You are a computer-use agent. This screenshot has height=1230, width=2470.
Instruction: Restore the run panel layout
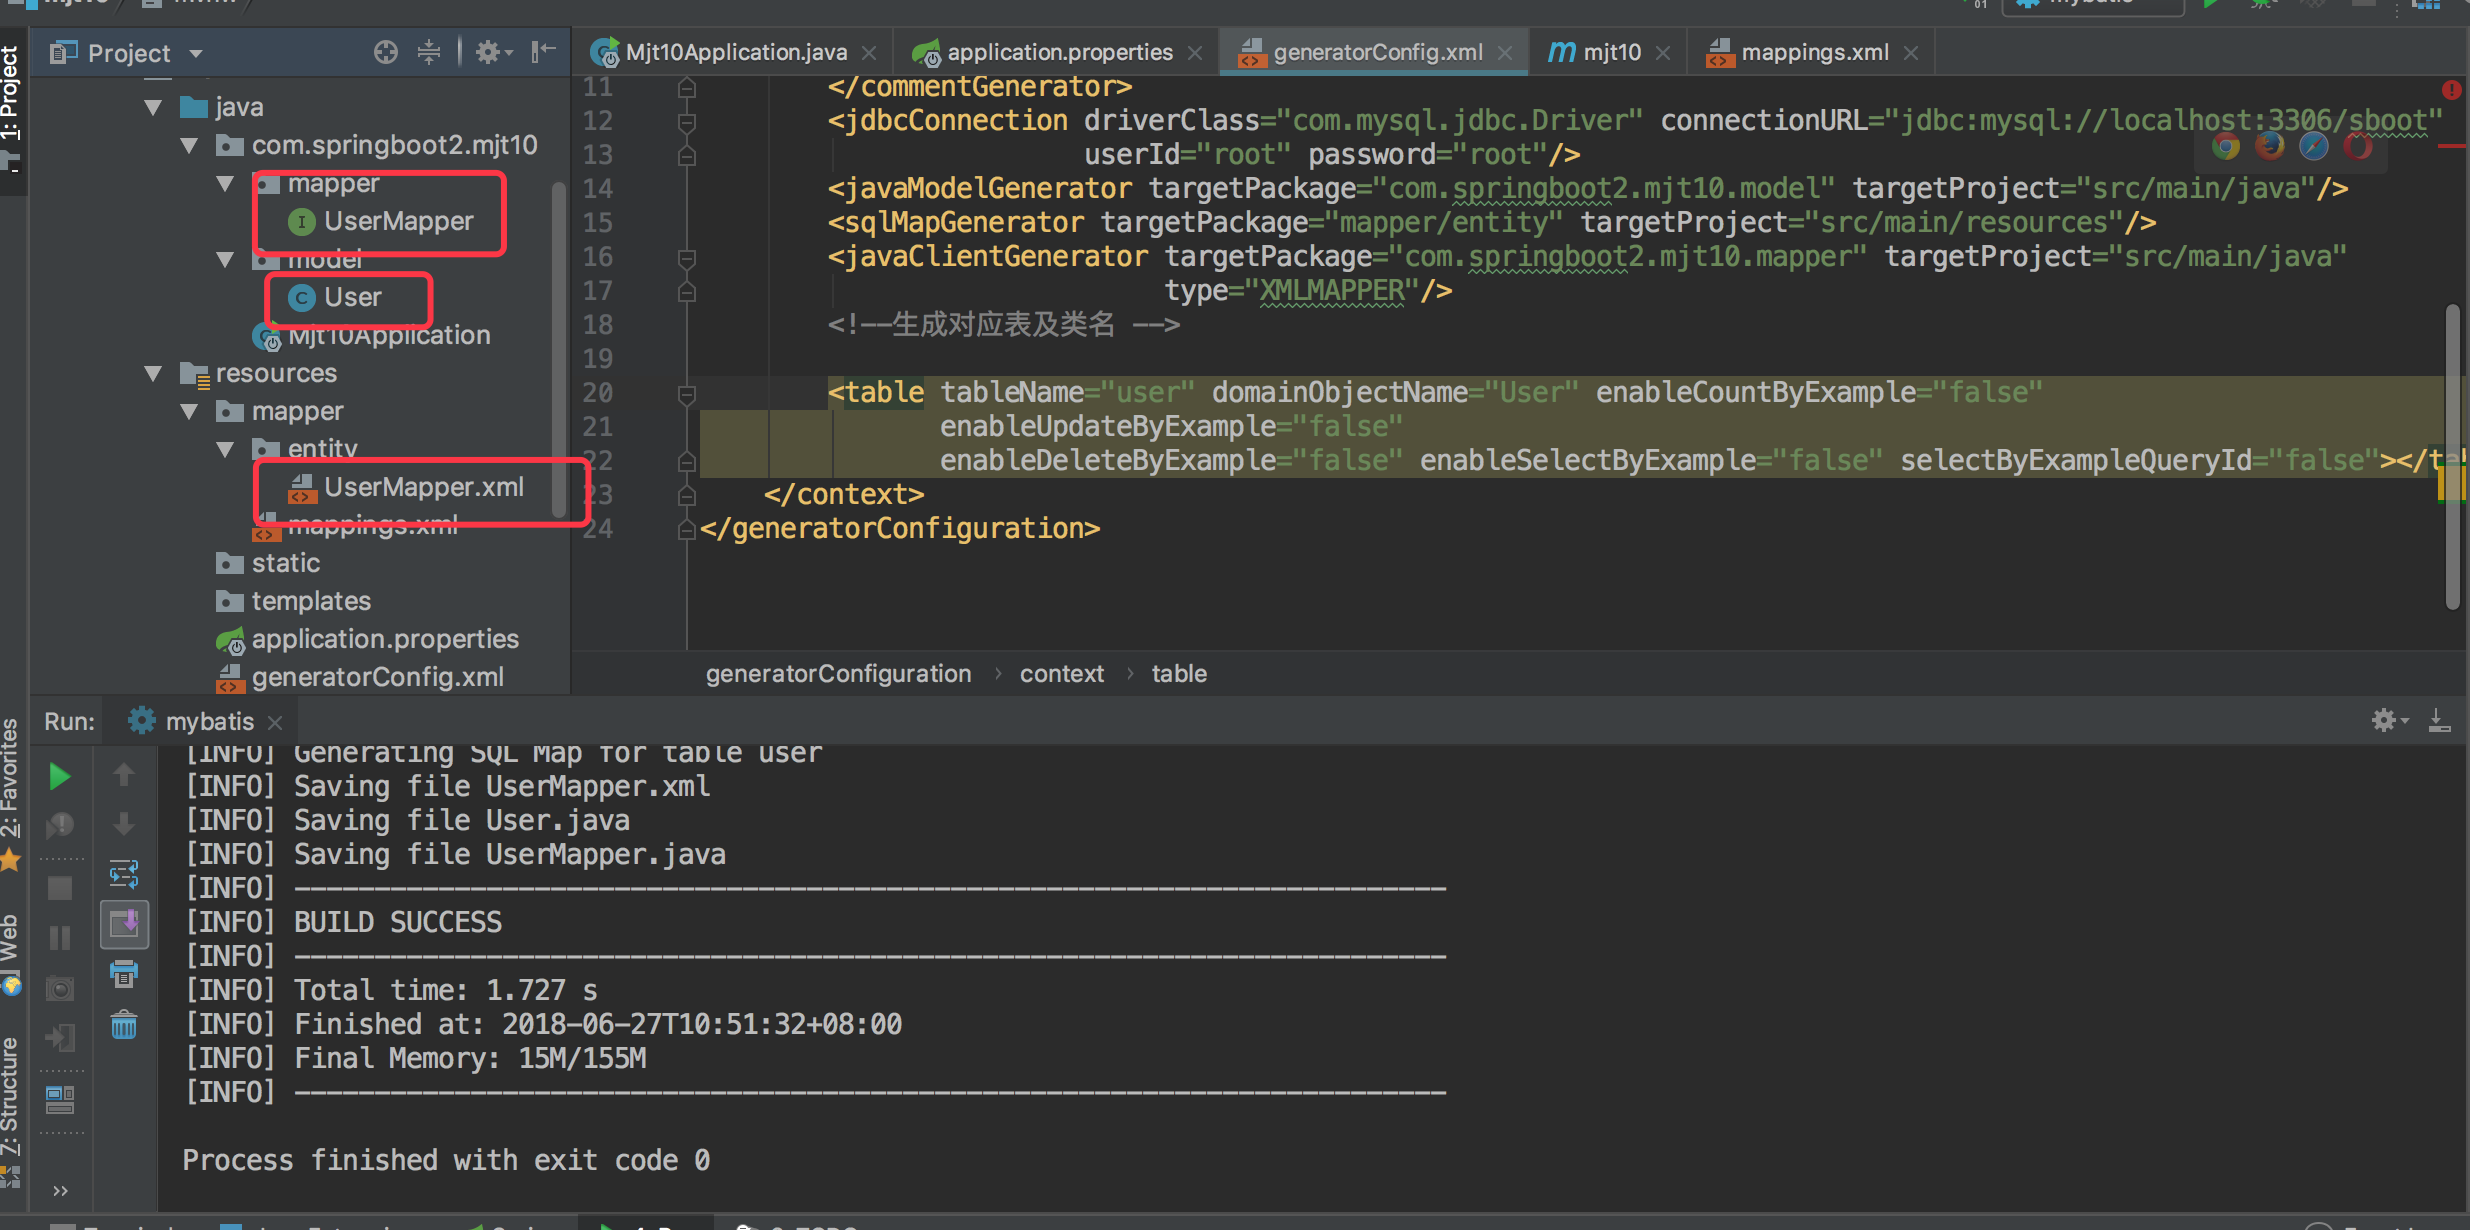[60, 1100]
